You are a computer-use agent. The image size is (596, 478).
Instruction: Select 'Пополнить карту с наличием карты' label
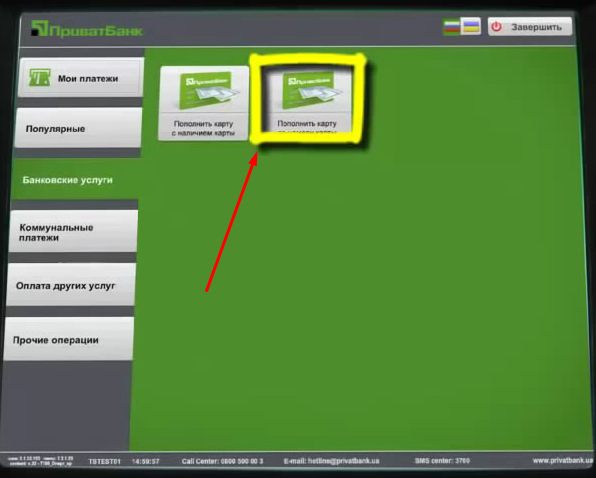tap(203, 128)
